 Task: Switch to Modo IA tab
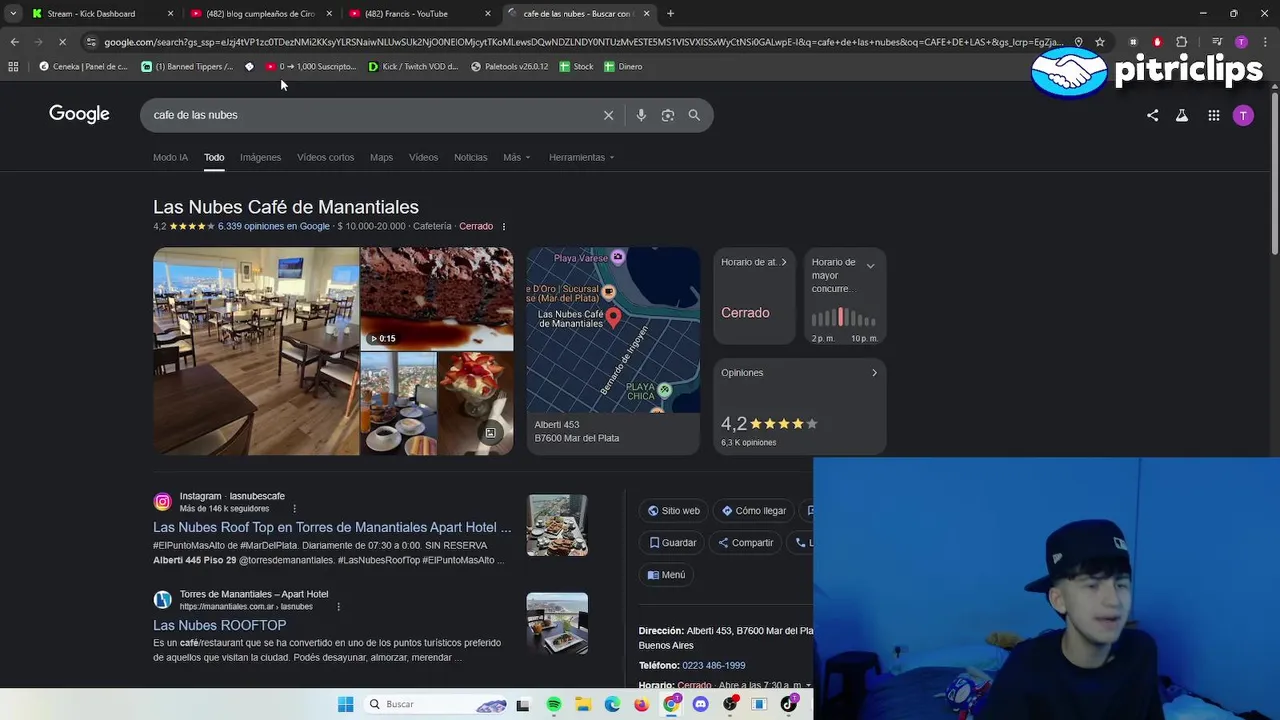170,157
